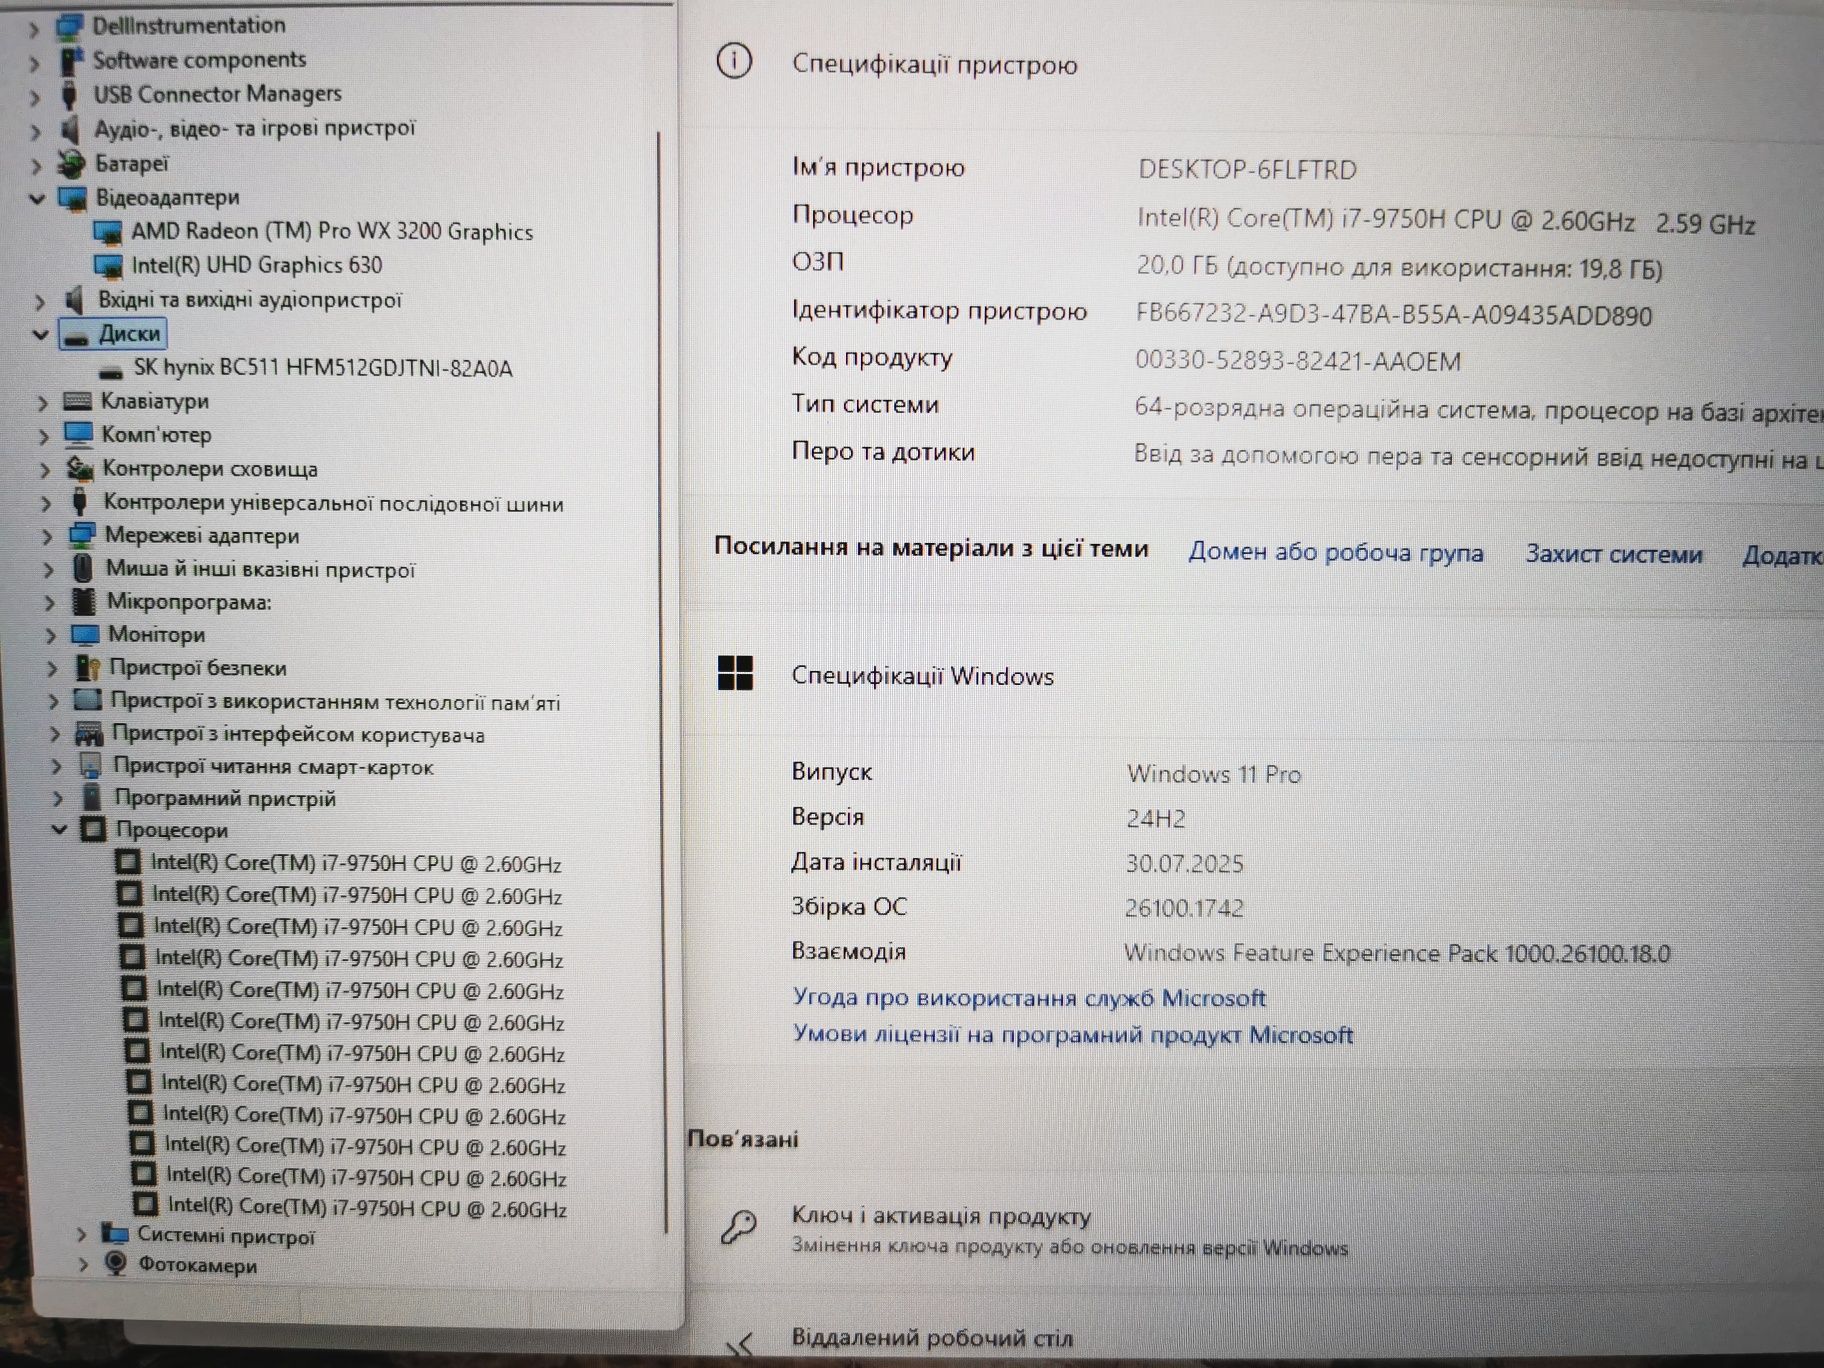Screen dimensions: 1824x1368
Task: Expand the DellInstrumentation node
Action: (x=34, y=29)
